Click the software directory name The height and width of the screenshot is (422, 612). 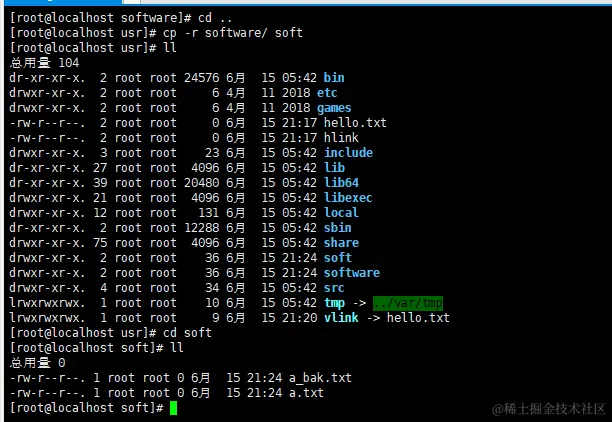click(x=352, y=273)
